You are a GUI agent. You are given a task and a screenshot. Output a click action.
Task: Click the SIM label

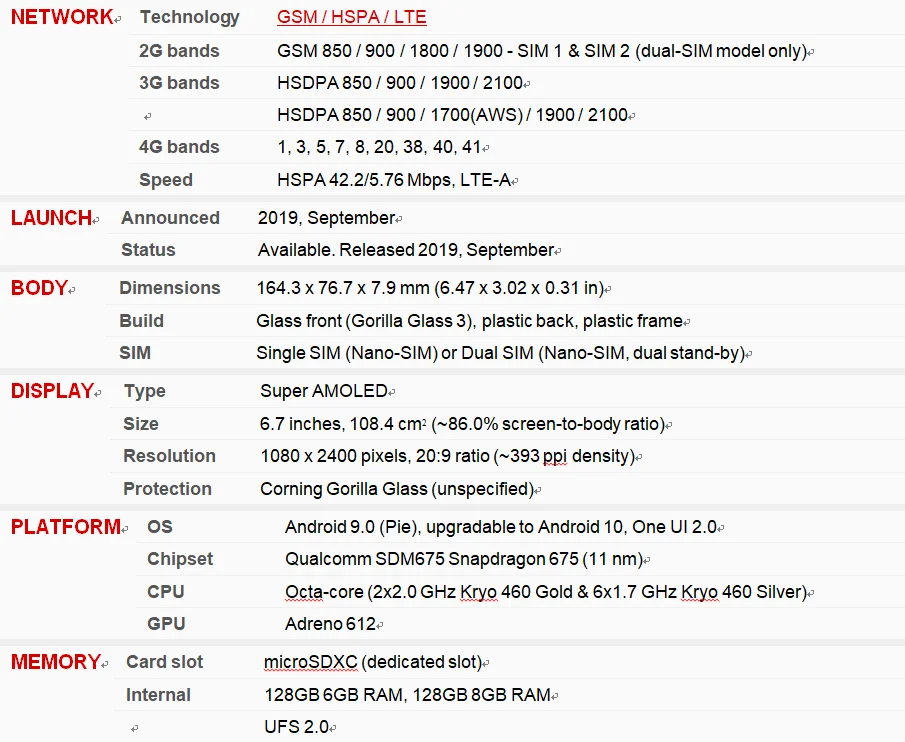coord(135,353)
